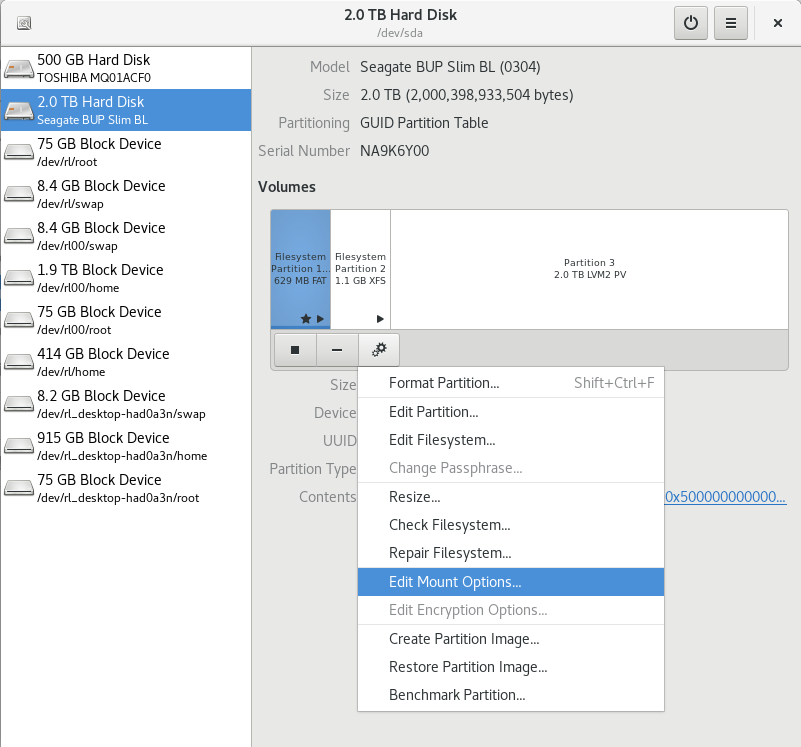Close the Disks window
This screenshot has height=747, width=801.
coord(778,23)
